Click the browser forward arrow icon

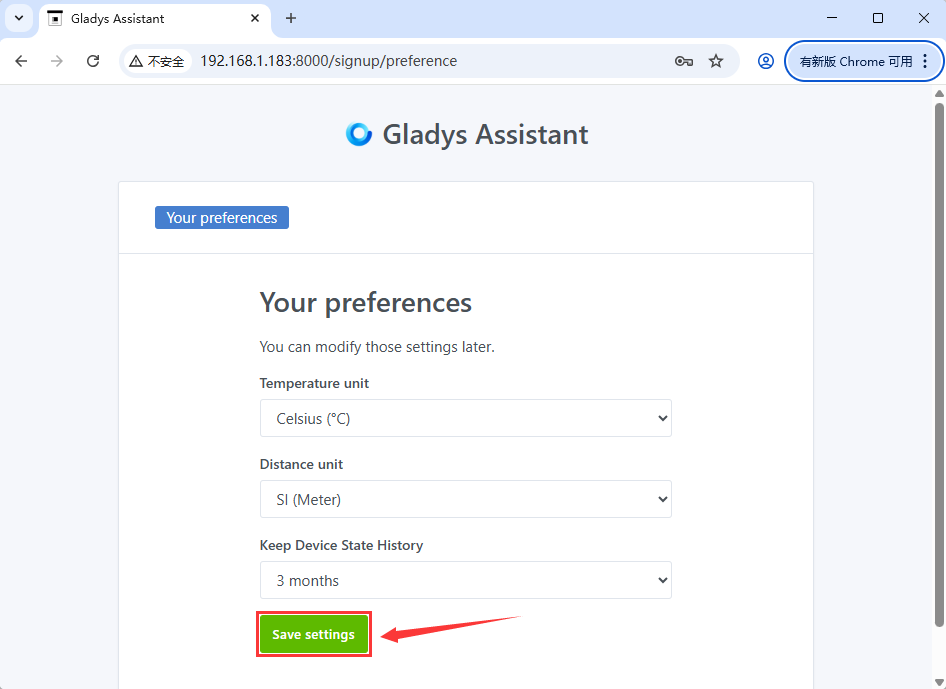coord(57,61)
